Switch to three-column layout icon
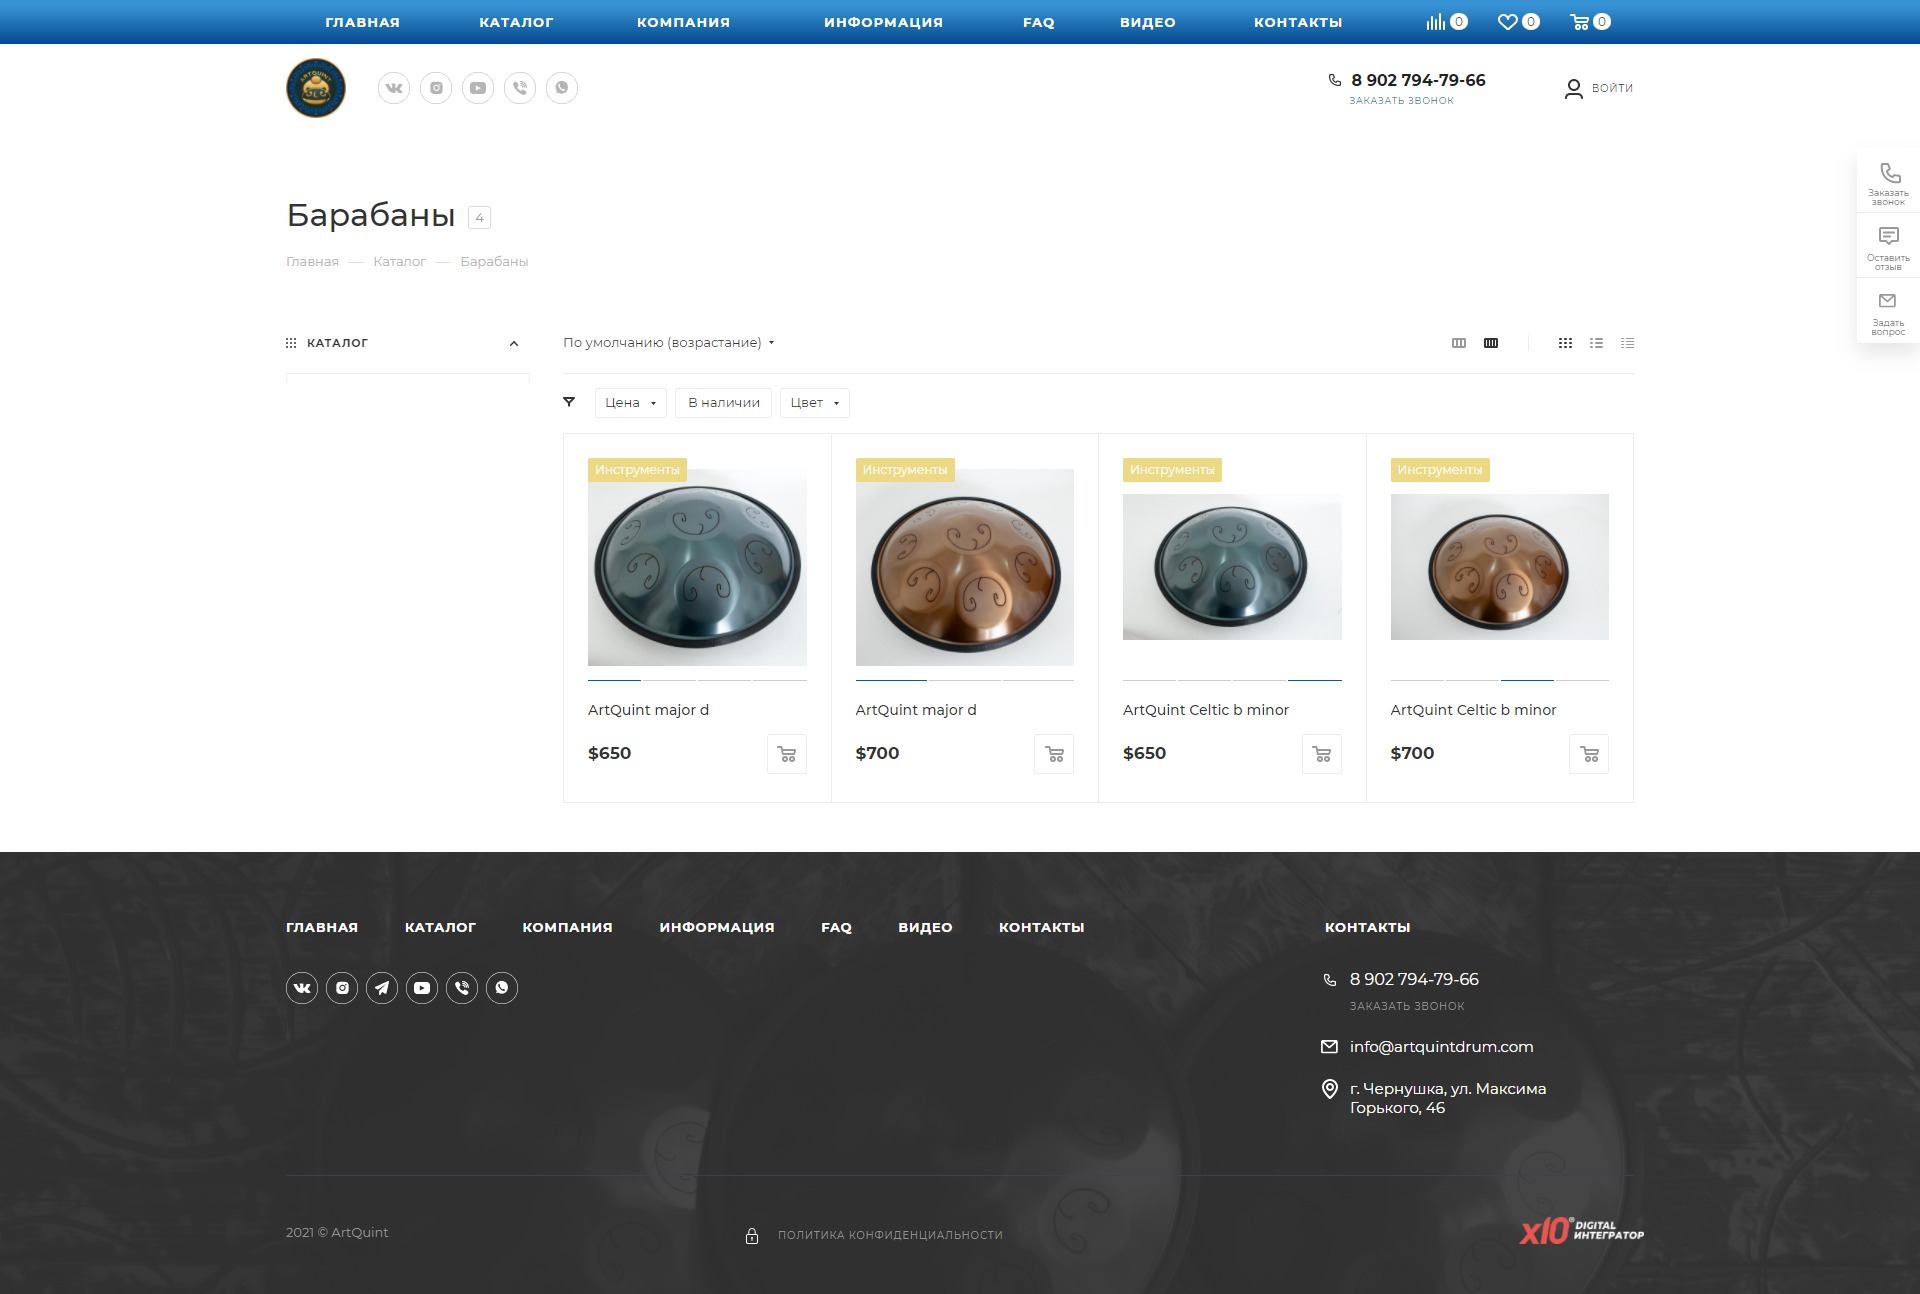The height and width of the screenshot is (1294, 1920). pos(1459,343)
